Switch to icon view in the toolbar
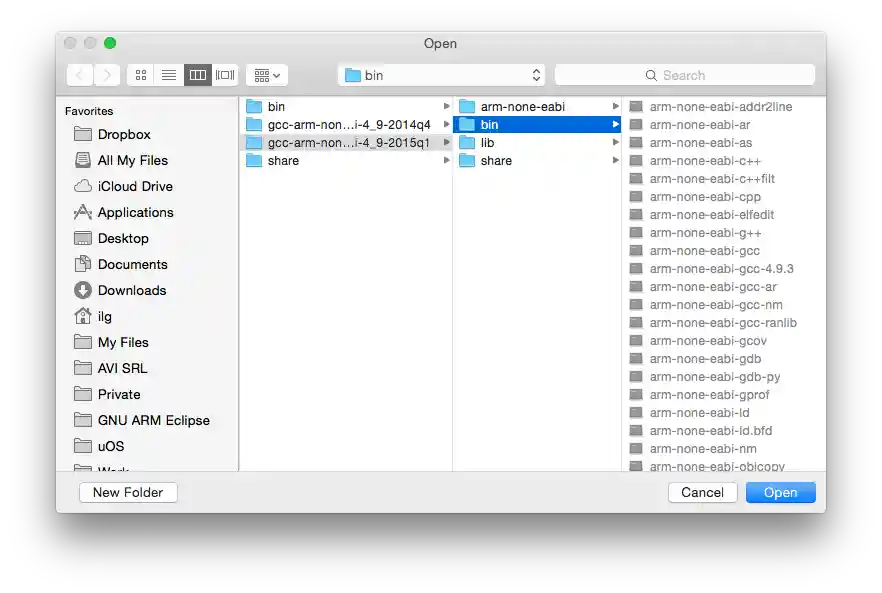This screenshot has width=882, height=593. tap(140, 74)
